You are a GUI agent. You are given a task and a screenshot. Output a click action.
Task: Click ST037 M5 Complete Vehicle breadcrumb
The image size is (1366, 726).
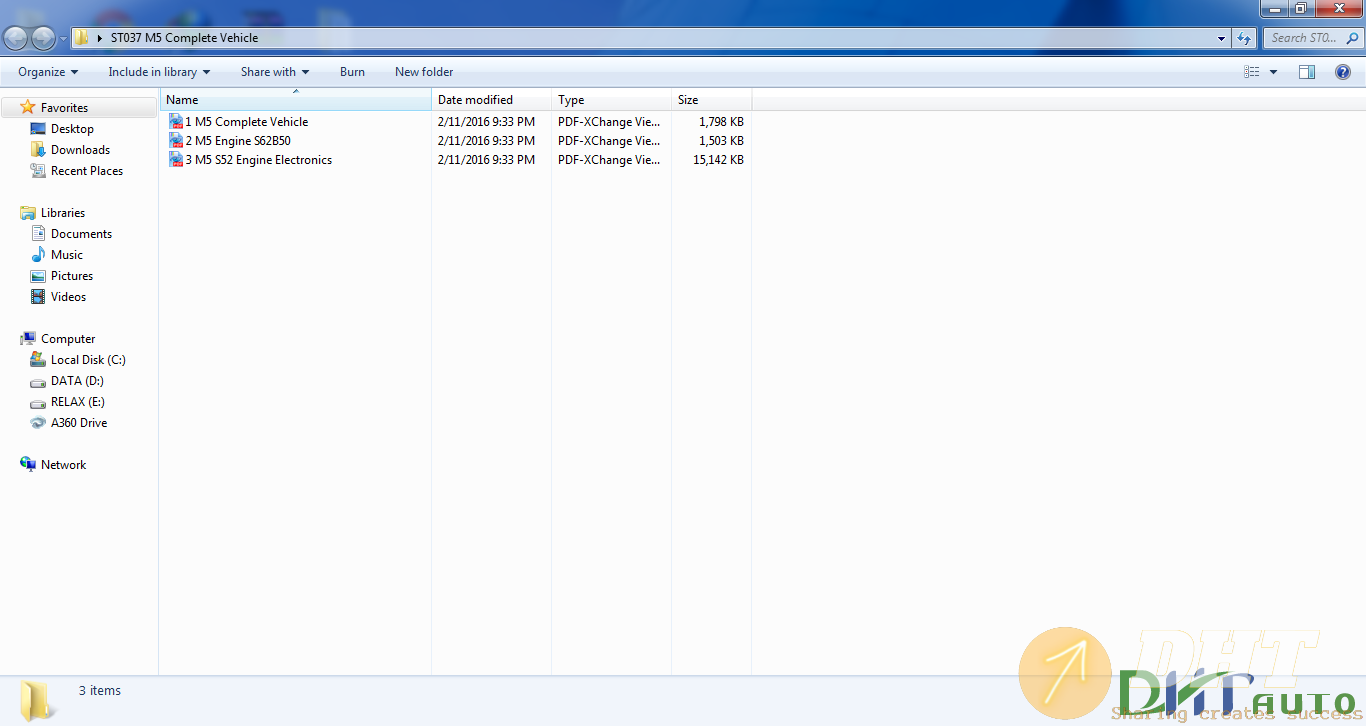point(184,38)
